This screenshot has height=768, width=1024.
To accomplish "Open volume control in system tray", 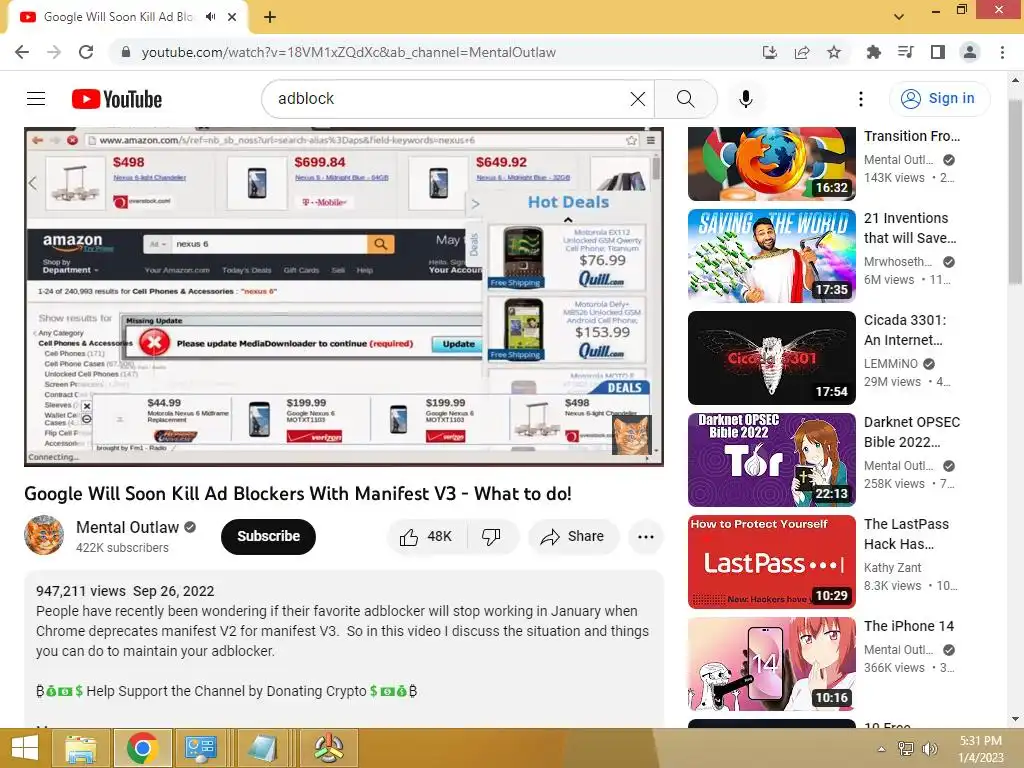I will [929, 749].
